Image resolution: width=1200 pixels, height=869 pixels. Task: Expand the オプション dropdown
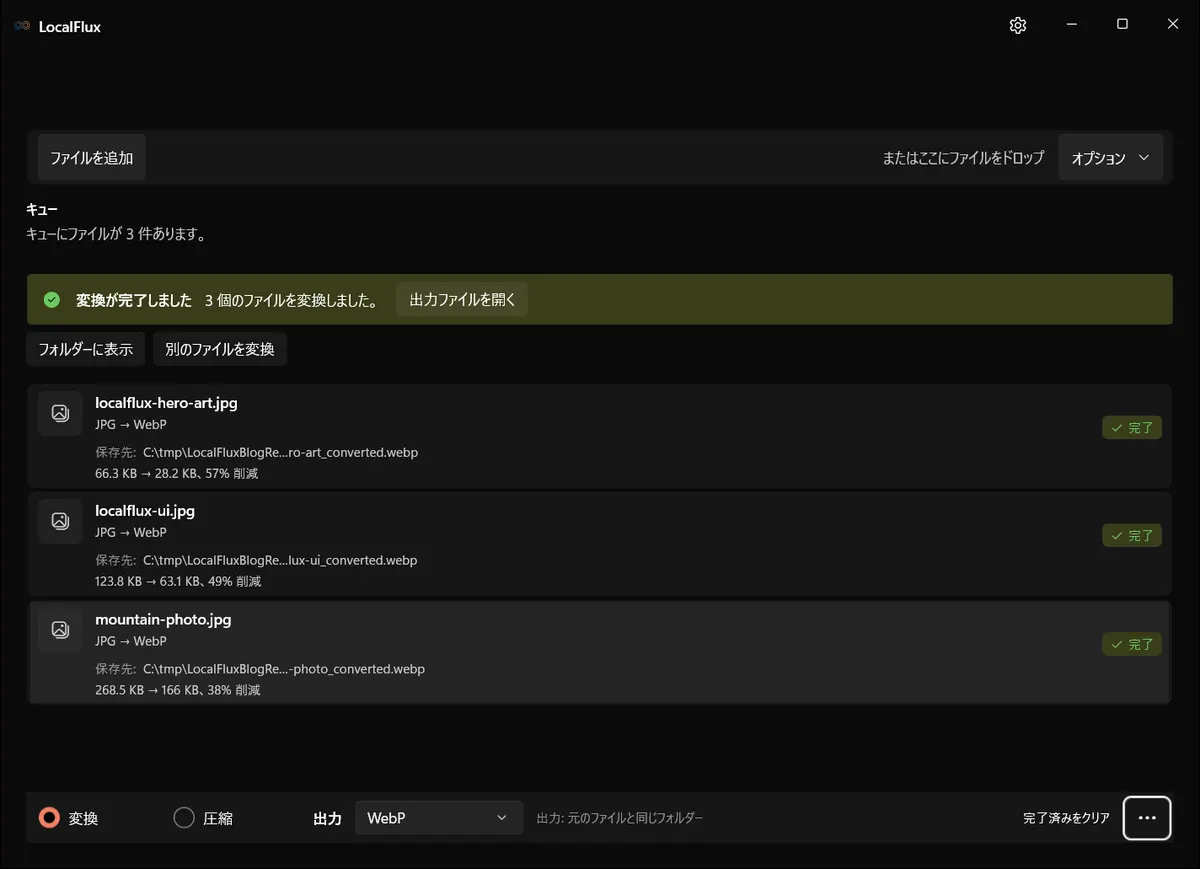[1110, 158]
